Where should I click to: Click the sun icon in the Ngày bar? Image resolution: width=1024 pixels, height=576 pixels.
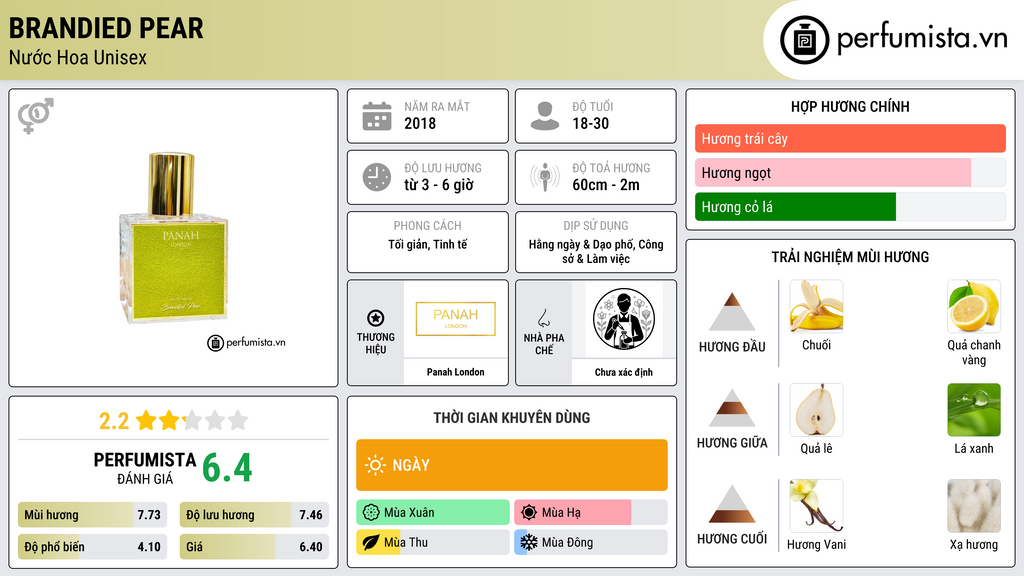376,465
